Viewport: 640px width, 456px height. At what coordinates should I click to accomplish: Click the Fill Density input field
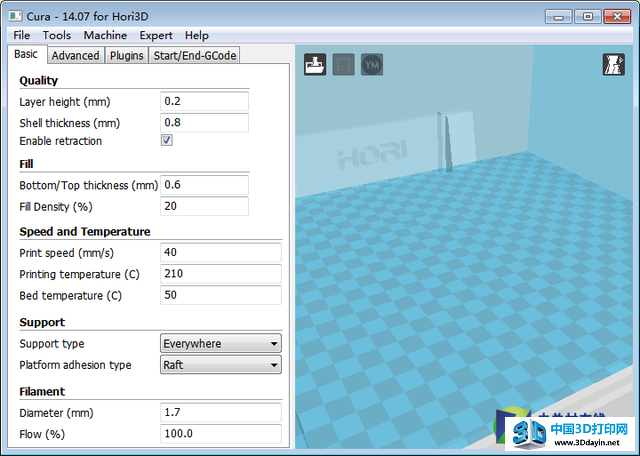pyautogui.click(x=204, y=206)
